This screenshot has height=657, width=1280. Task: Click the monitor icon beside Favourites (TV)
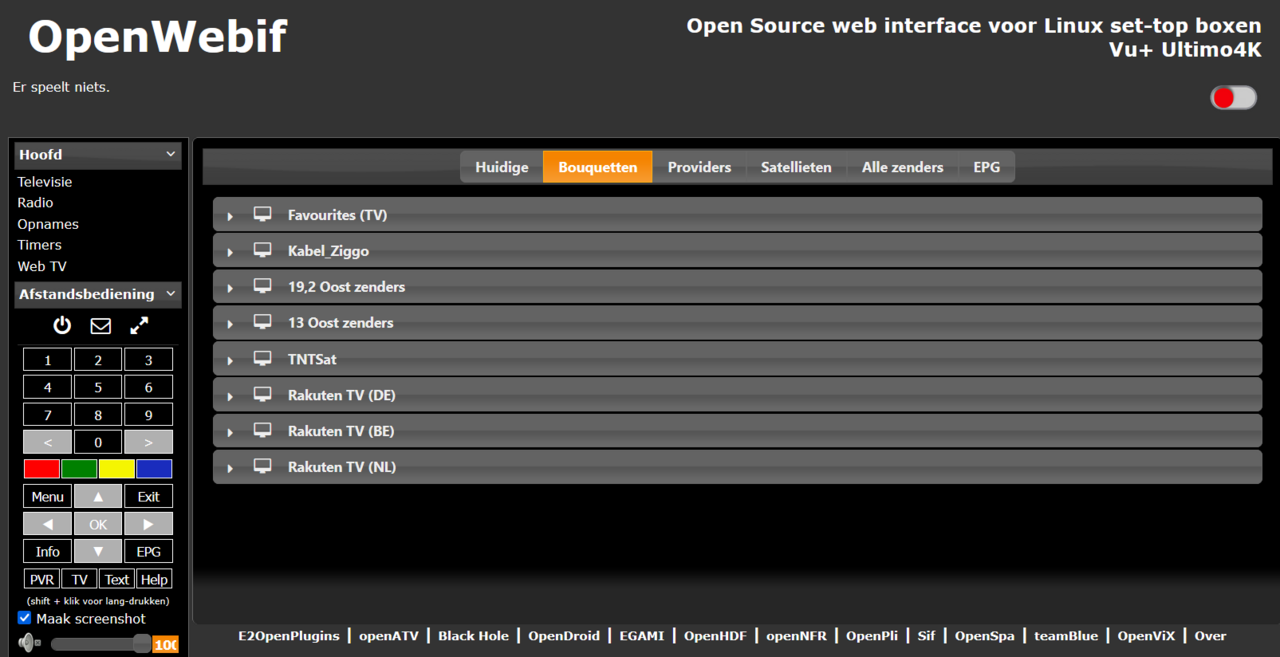click(x=262, y=214)
